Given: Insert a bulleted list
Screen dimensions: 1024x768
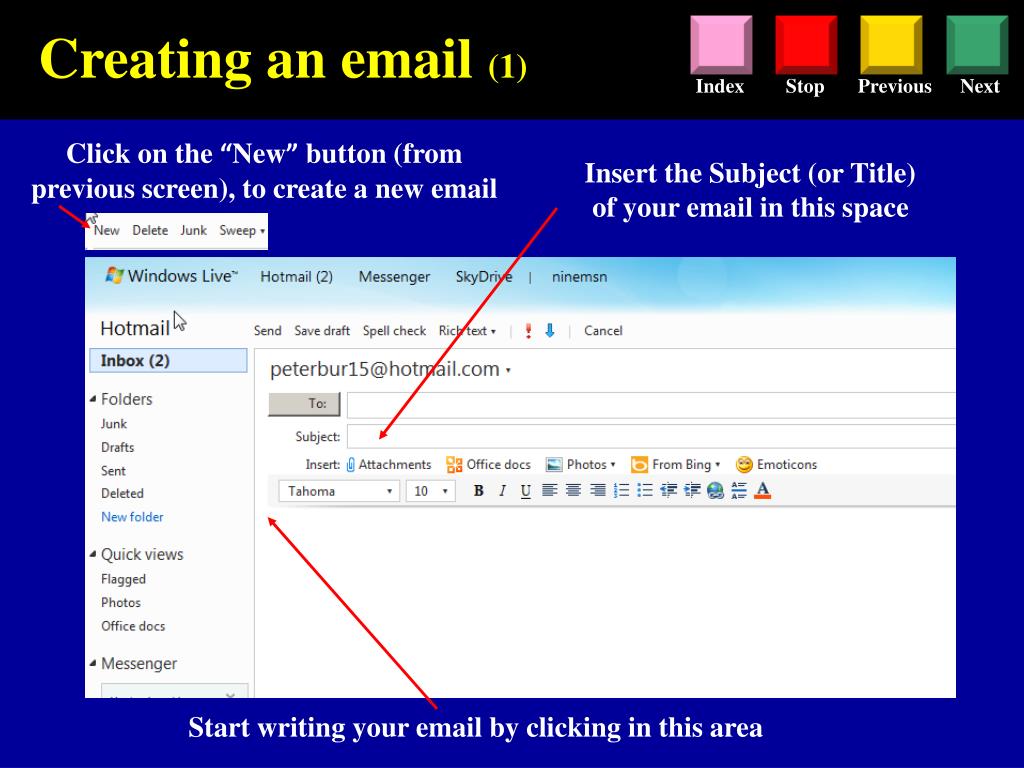Looking at the screenshot, I should [645, 490].
